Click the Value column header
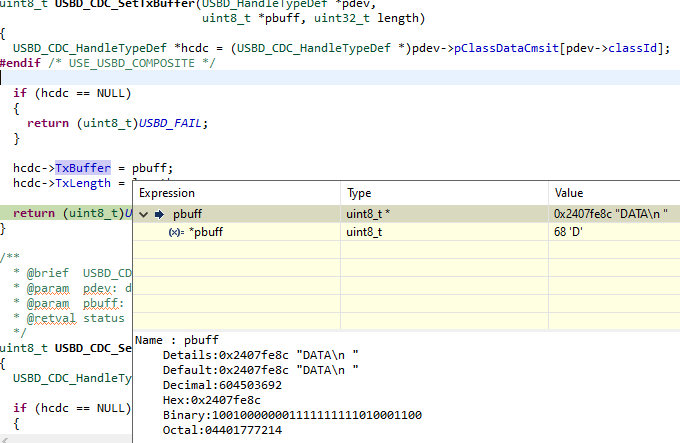Image resolution: width=680 pixels, height=443 pixels. (568, 193)
